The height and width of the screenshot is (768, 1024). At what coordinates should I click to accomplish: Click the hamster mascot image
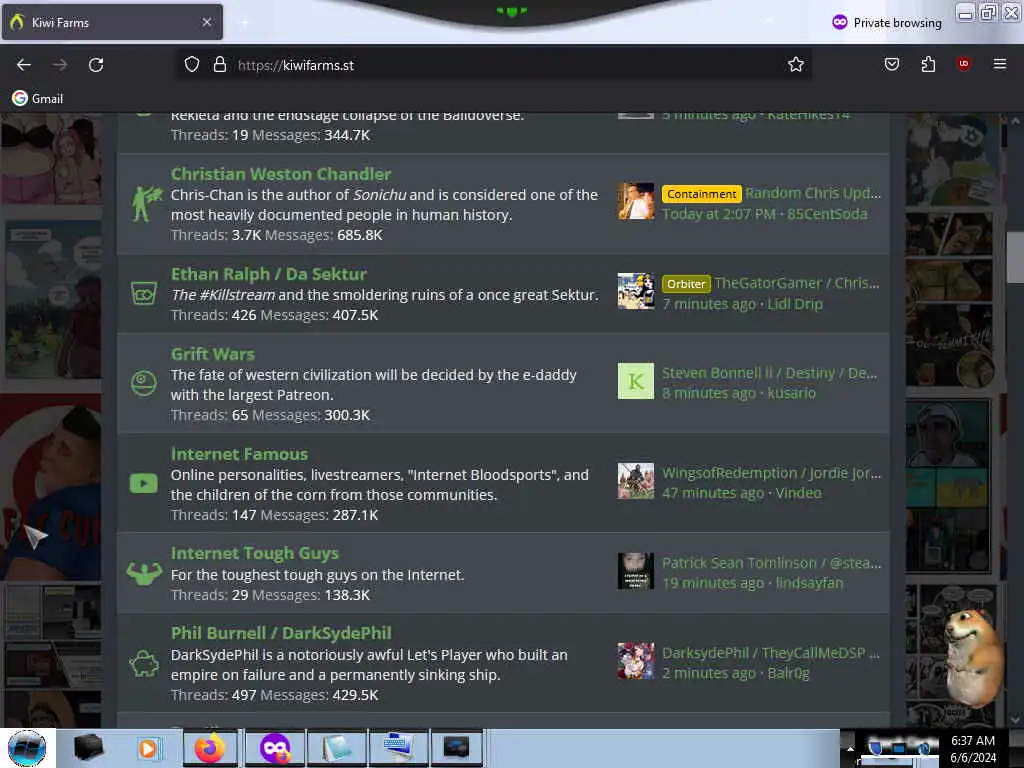pyautogui.click(x=973, y=658)
